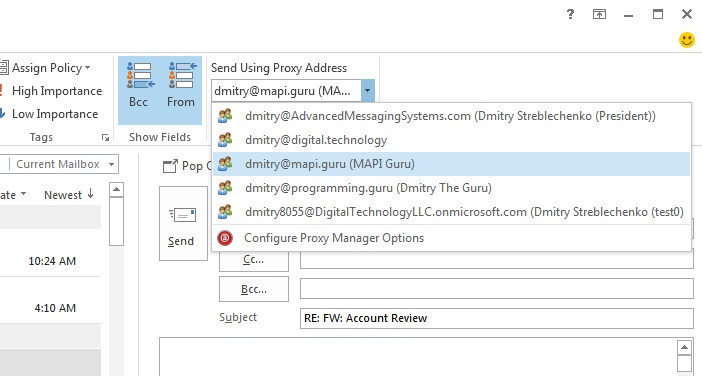Click inside the message body area
Screen dimensions: 702x376
pyautogui.click(x=418, y=357)
